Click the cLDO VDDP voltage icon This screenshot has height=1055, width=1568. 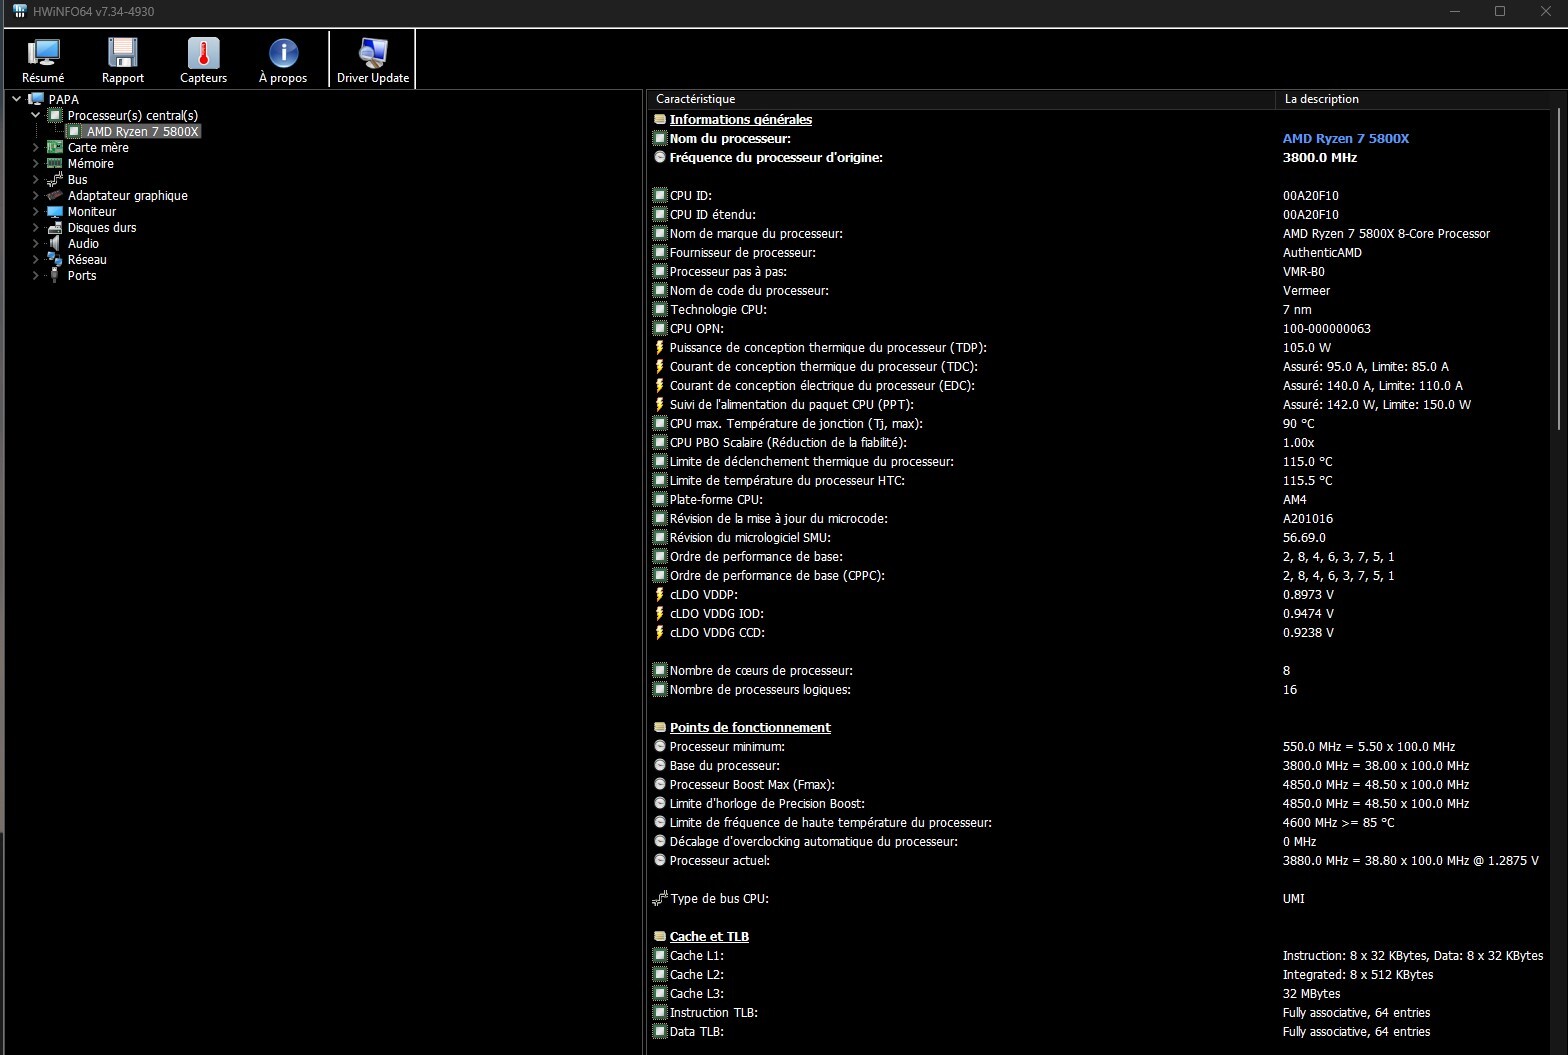(x=660, y=594)
